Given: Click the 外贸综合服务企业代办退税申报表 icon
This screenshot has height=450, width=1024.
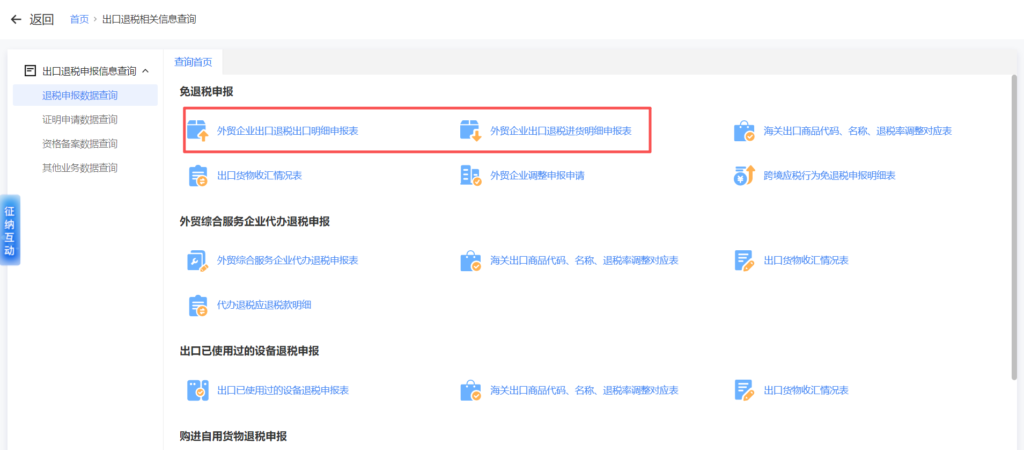Looking at the screenshot, I should coord(197,260).
